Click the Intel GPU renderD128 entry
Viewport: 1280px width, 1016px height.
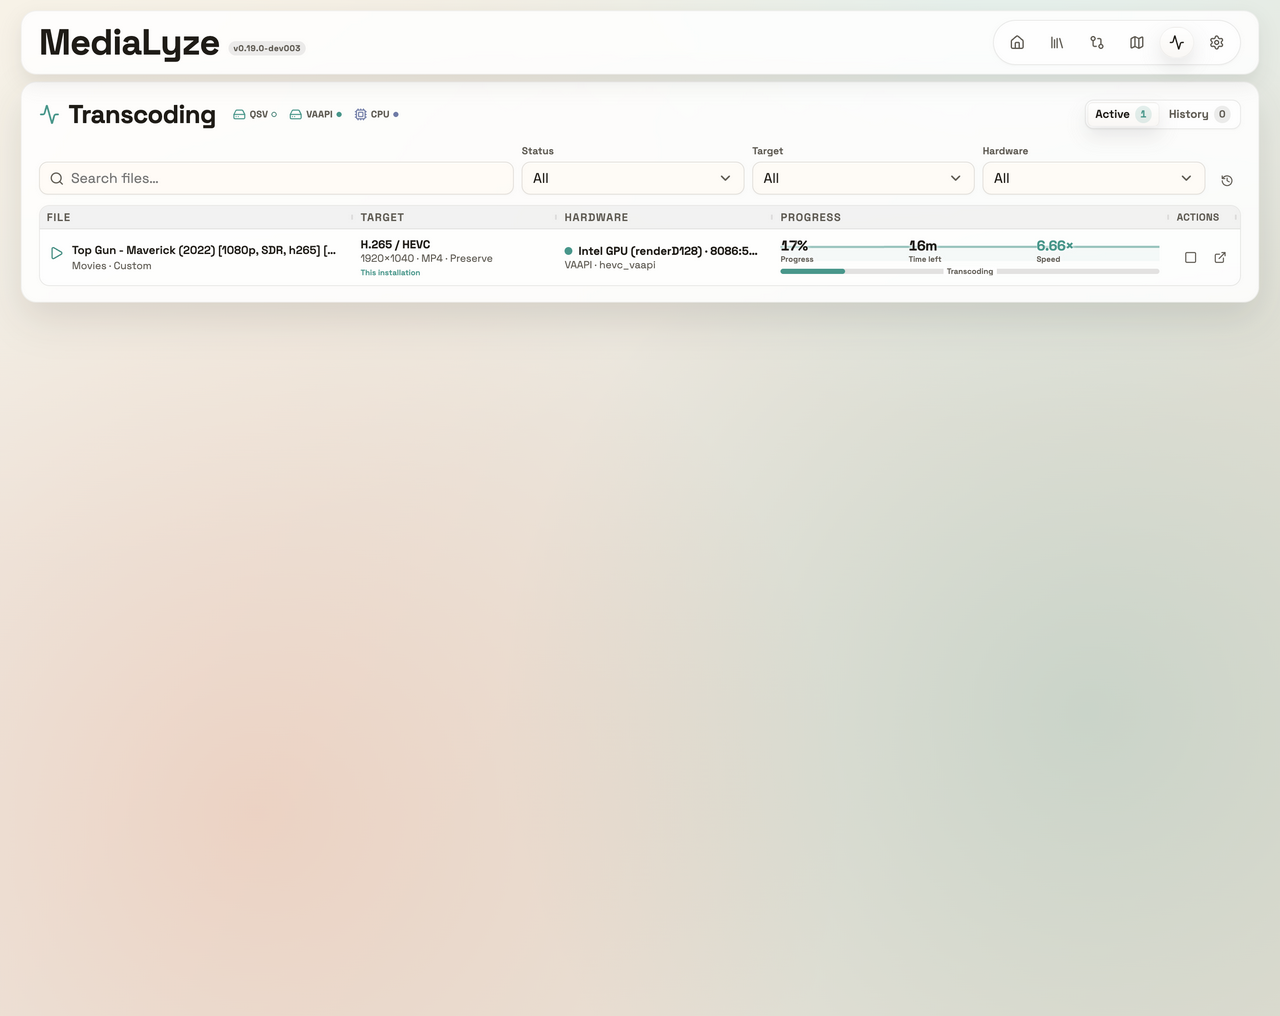tap(661, 251)
